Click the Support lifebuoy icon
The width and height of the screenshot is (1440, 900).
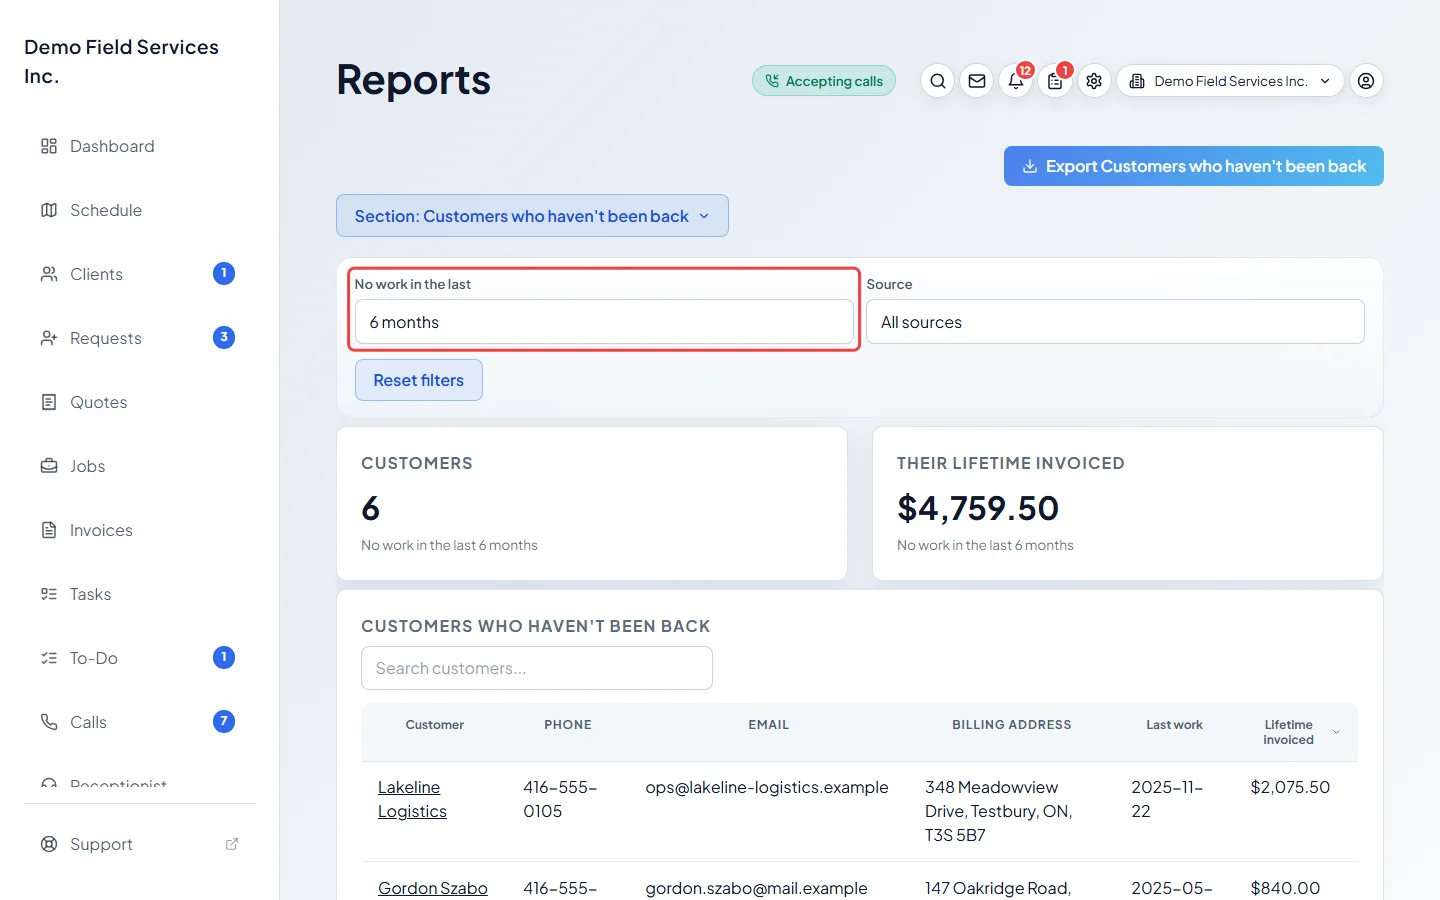(x=49, y=844)
